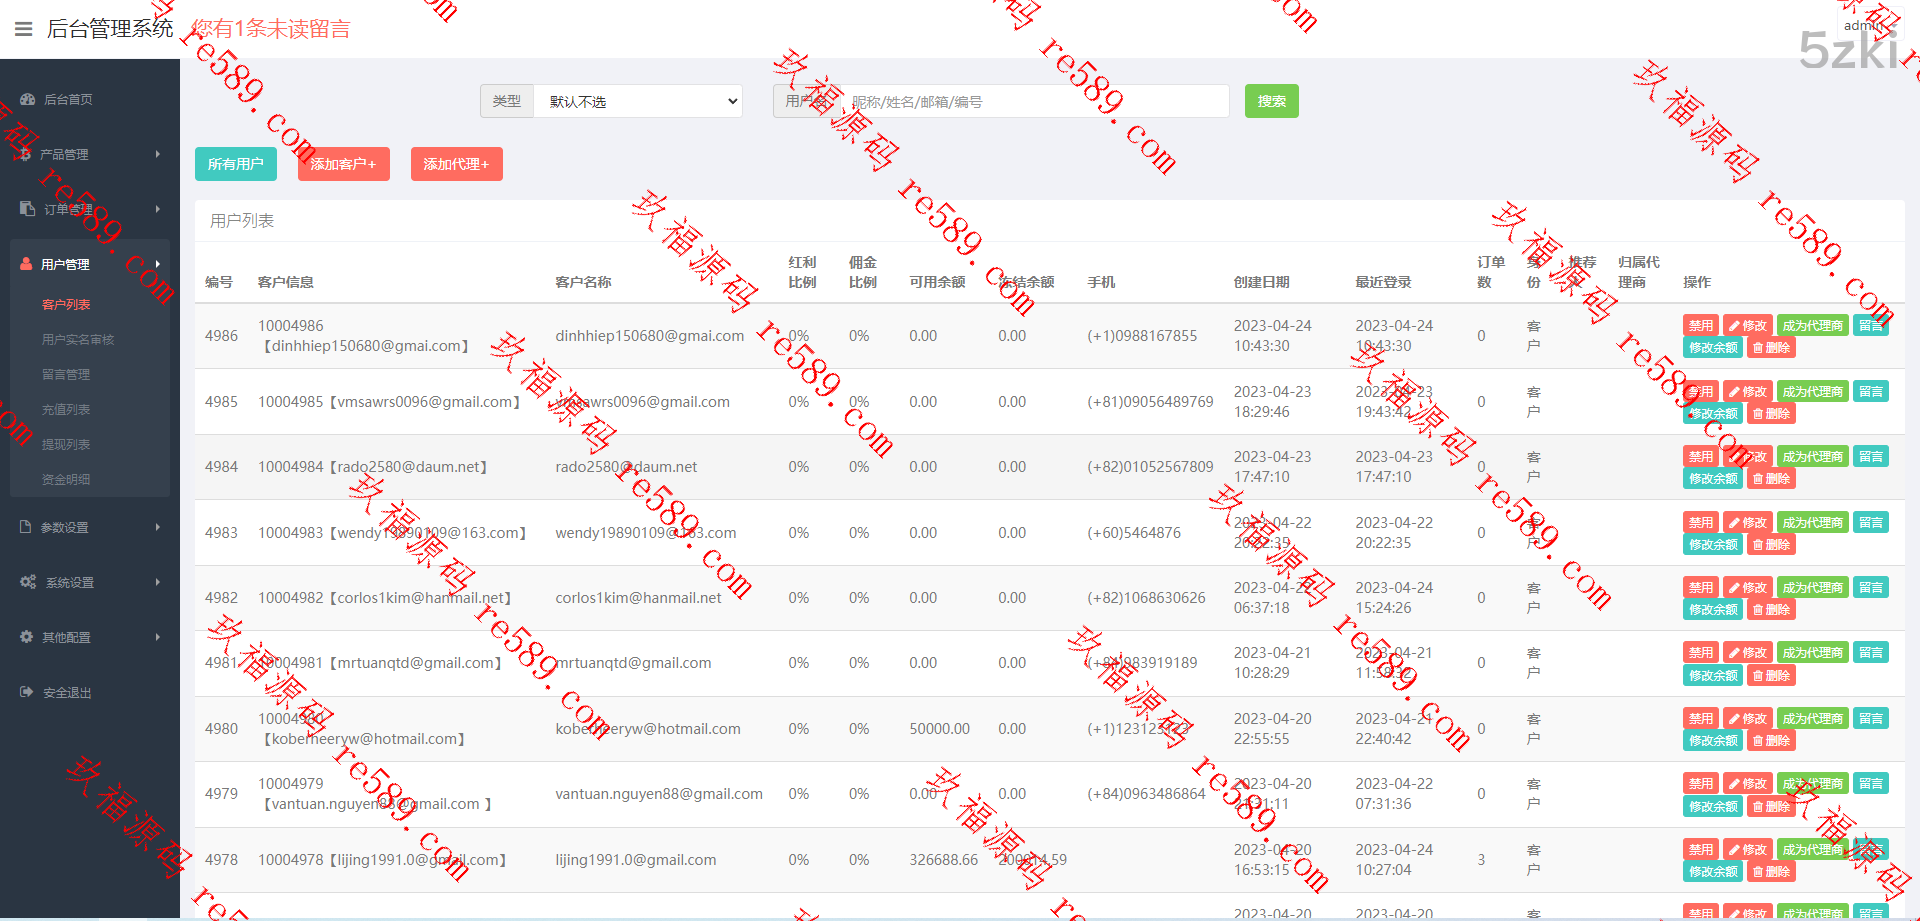The height and width of the screenshot is (921, 1920).
Task: Expand the 产品管理 menu arrow
Action: click(158, 154)
